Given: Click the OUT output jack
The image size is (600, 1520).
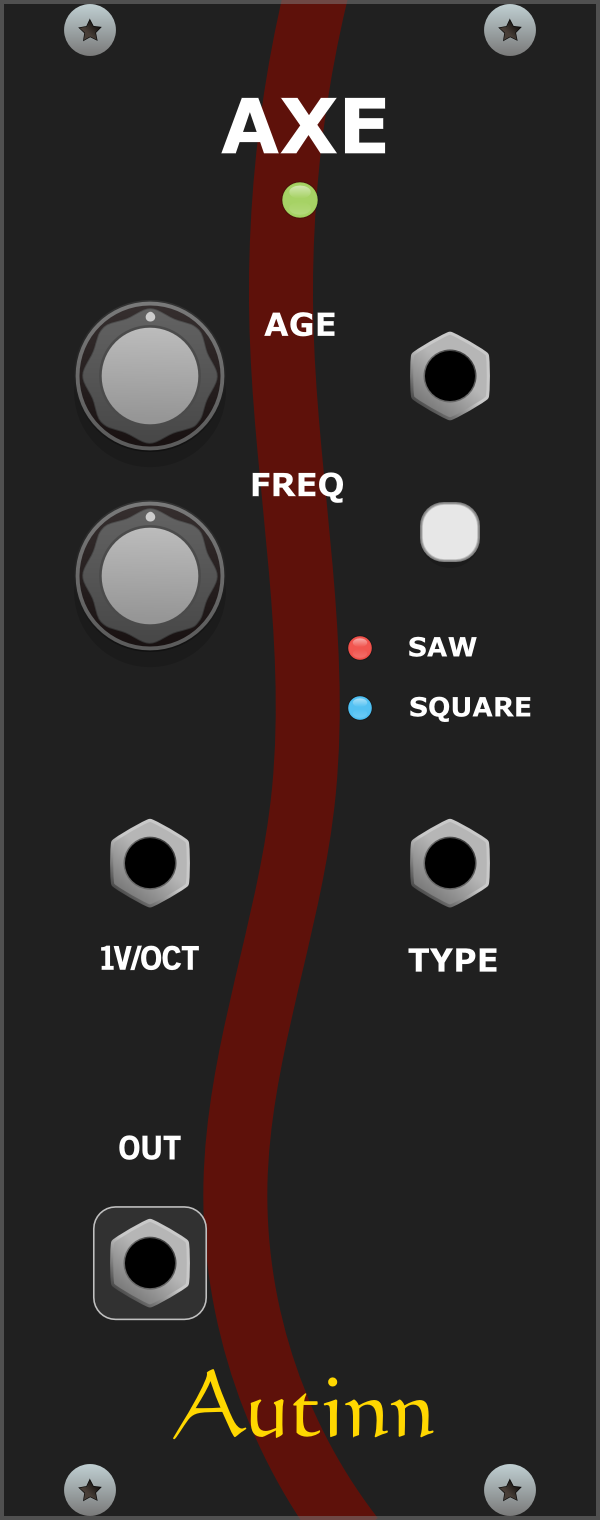Looking at the screenshot, I should 150,1263.
